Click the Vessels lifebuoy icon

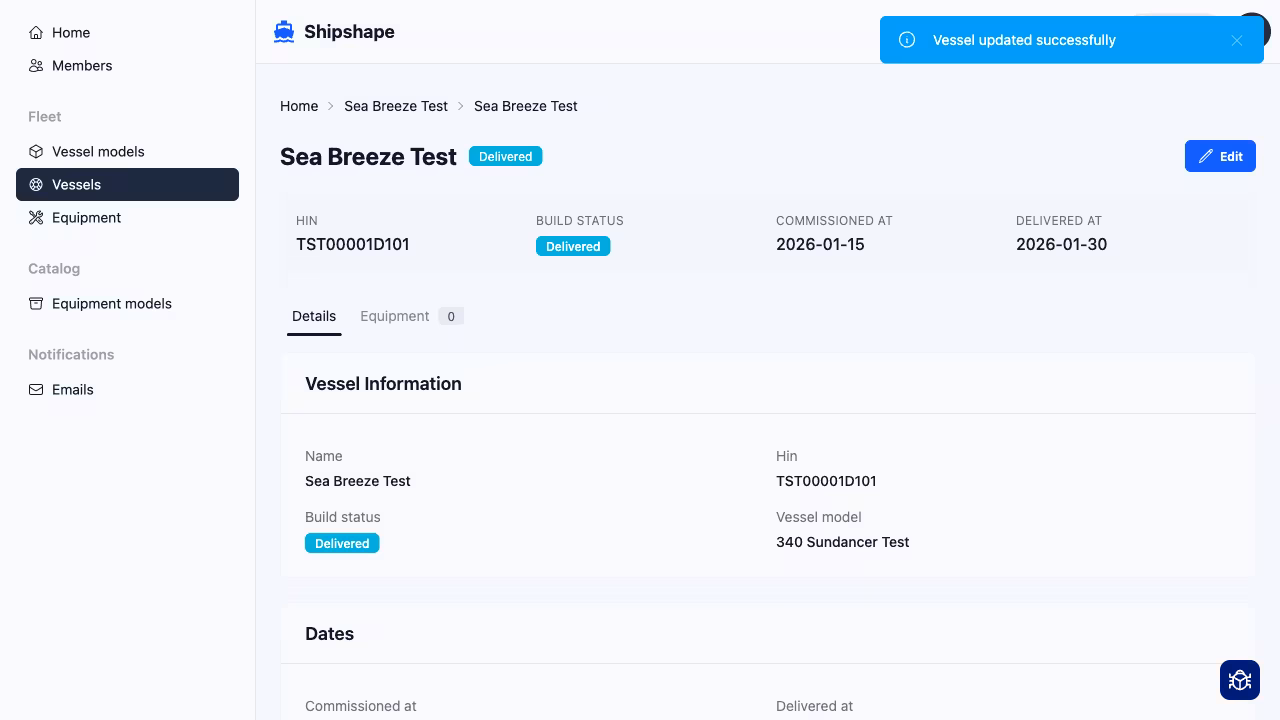(x=36, y=185)
